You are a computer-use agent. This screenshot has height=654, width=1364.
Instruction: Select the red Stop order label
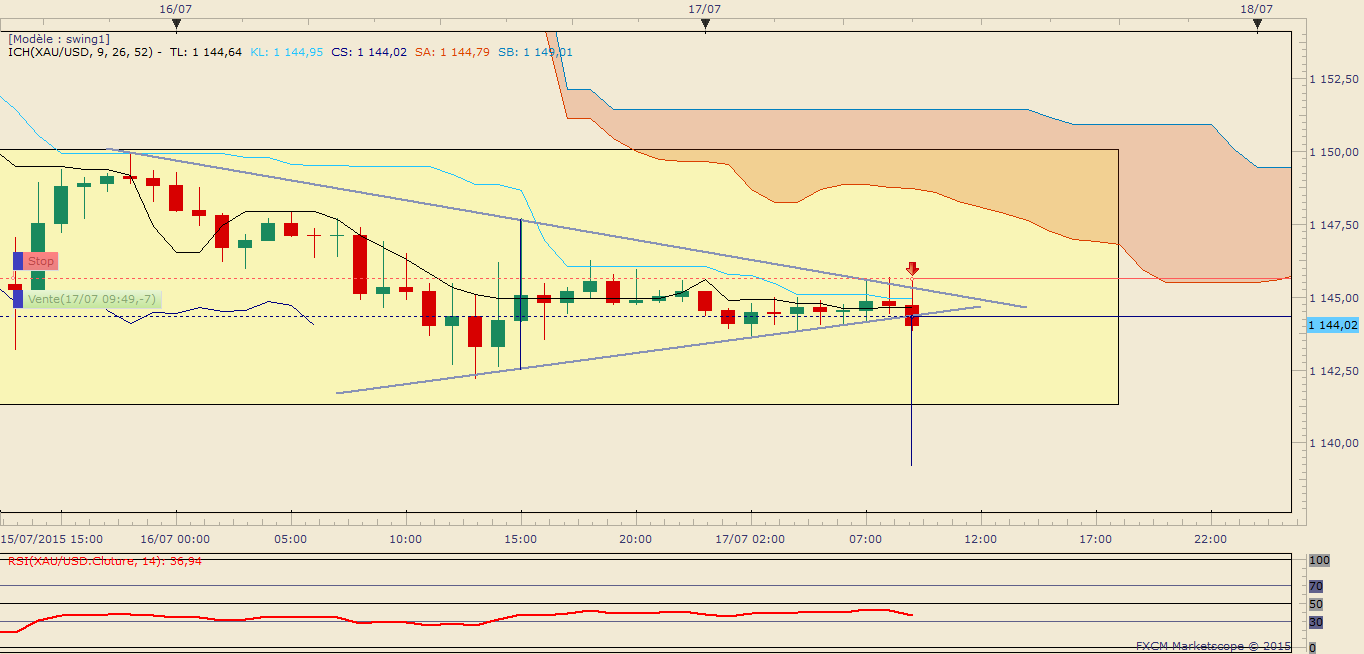point(40,261)
